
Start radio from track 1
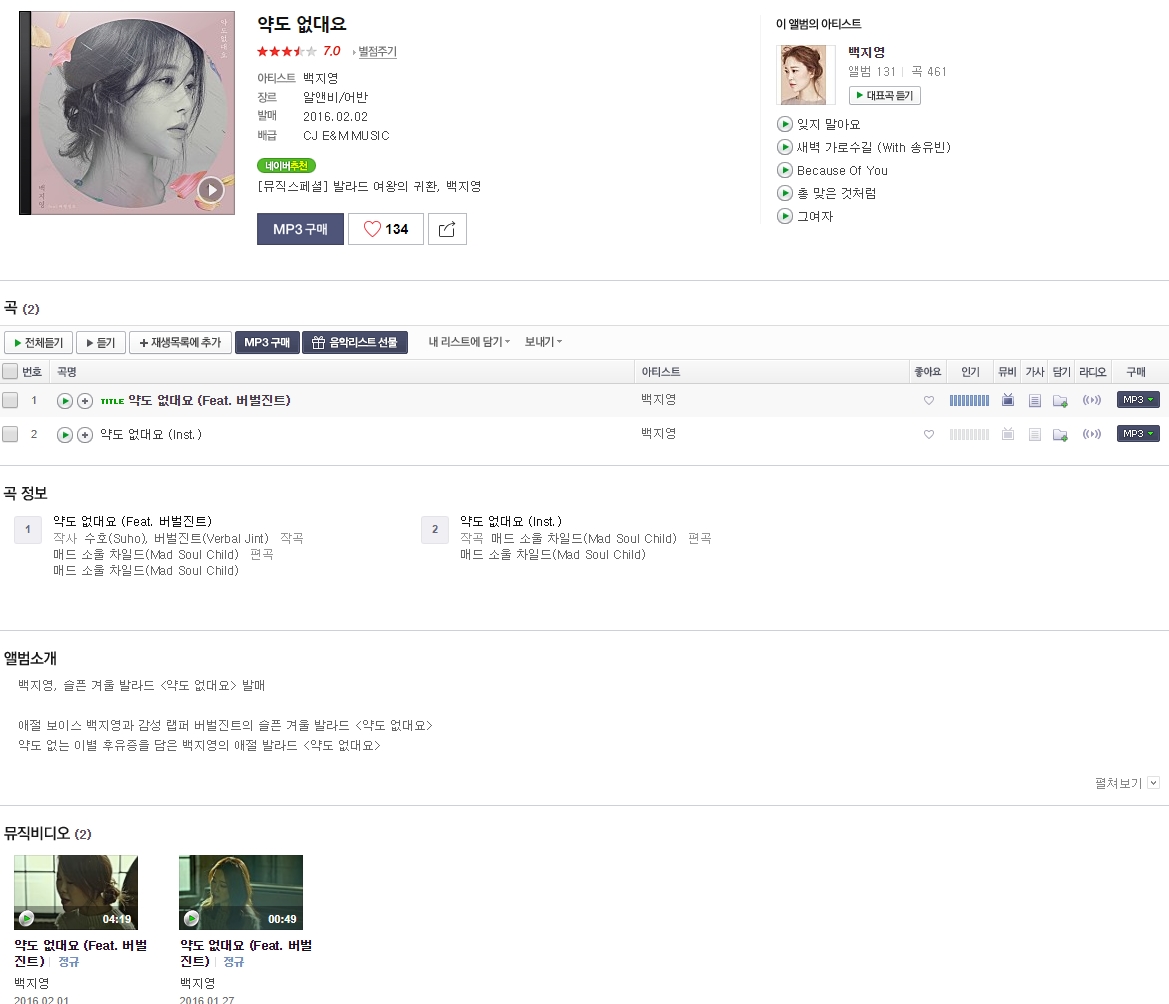pyautogui.click(x=1091, y=400)
